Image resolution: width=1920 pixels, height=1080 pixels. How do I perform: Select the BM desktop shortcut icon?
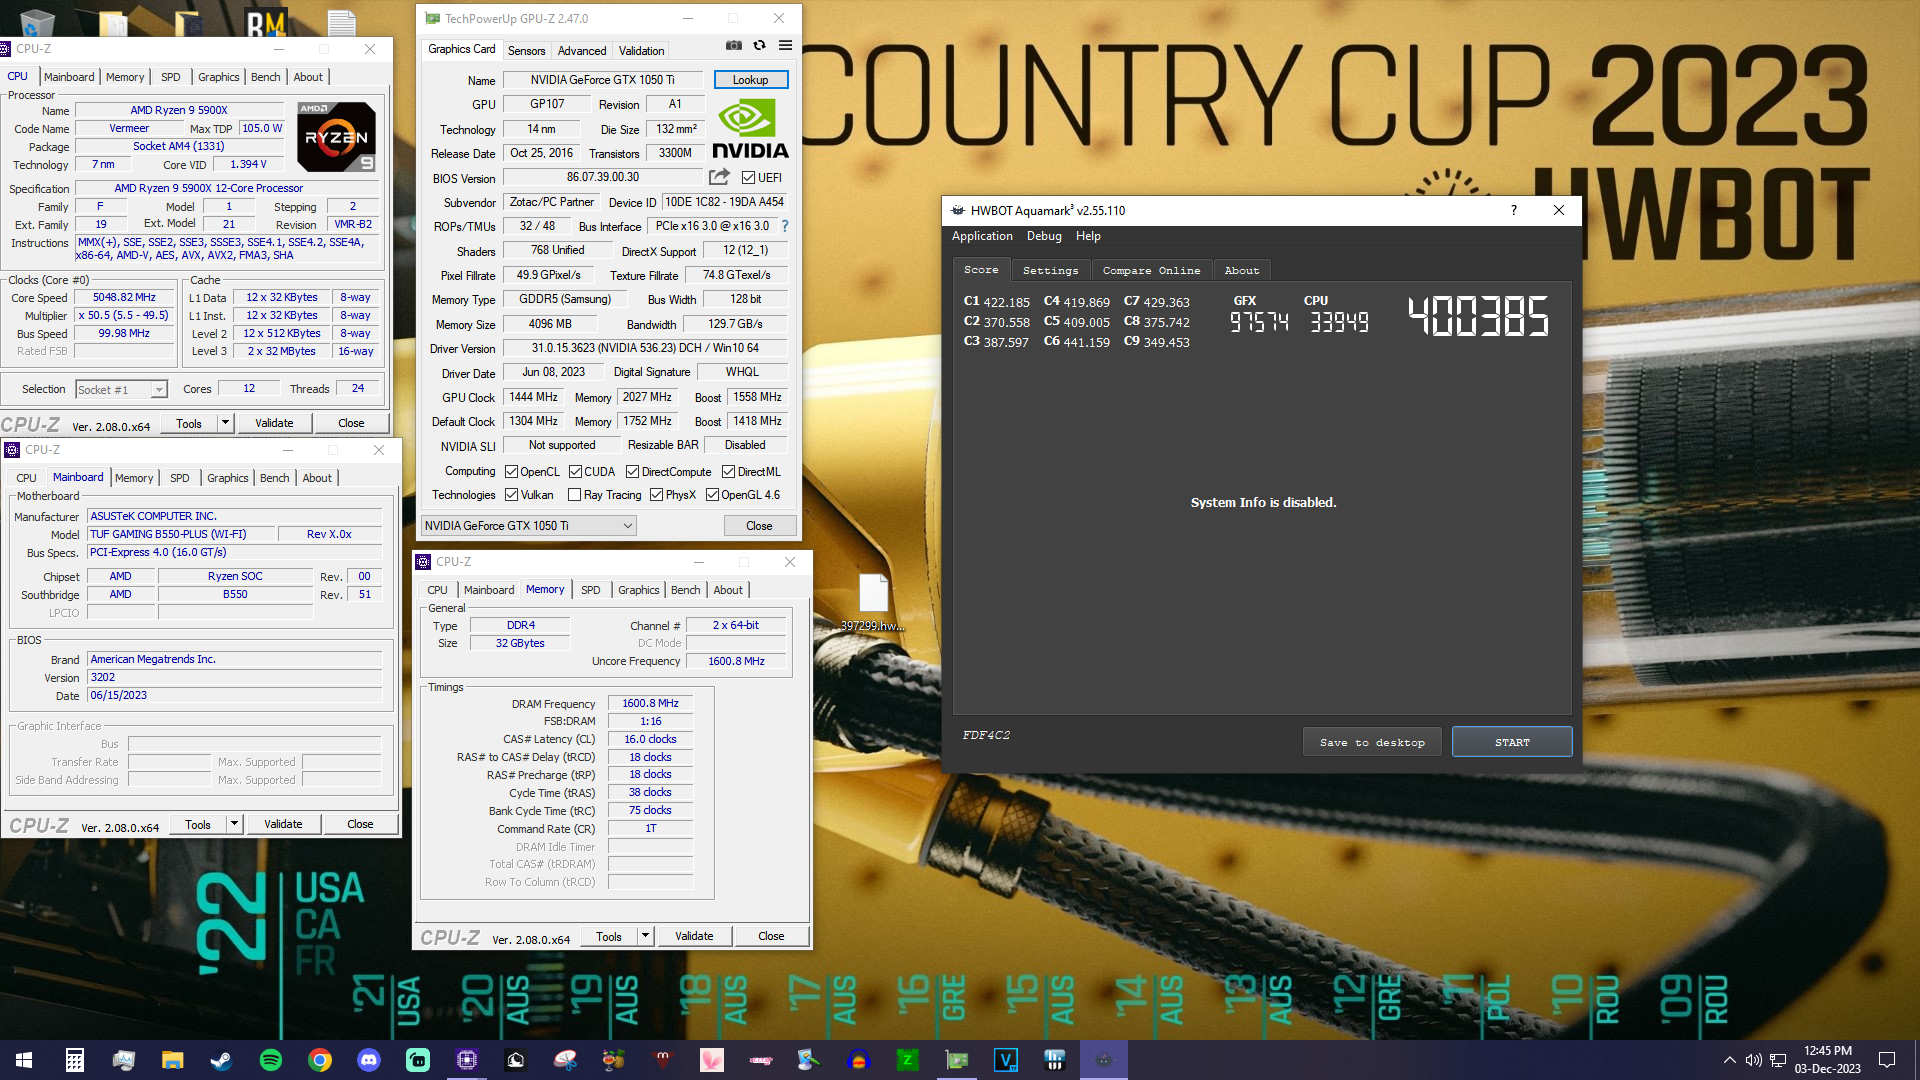267,22
